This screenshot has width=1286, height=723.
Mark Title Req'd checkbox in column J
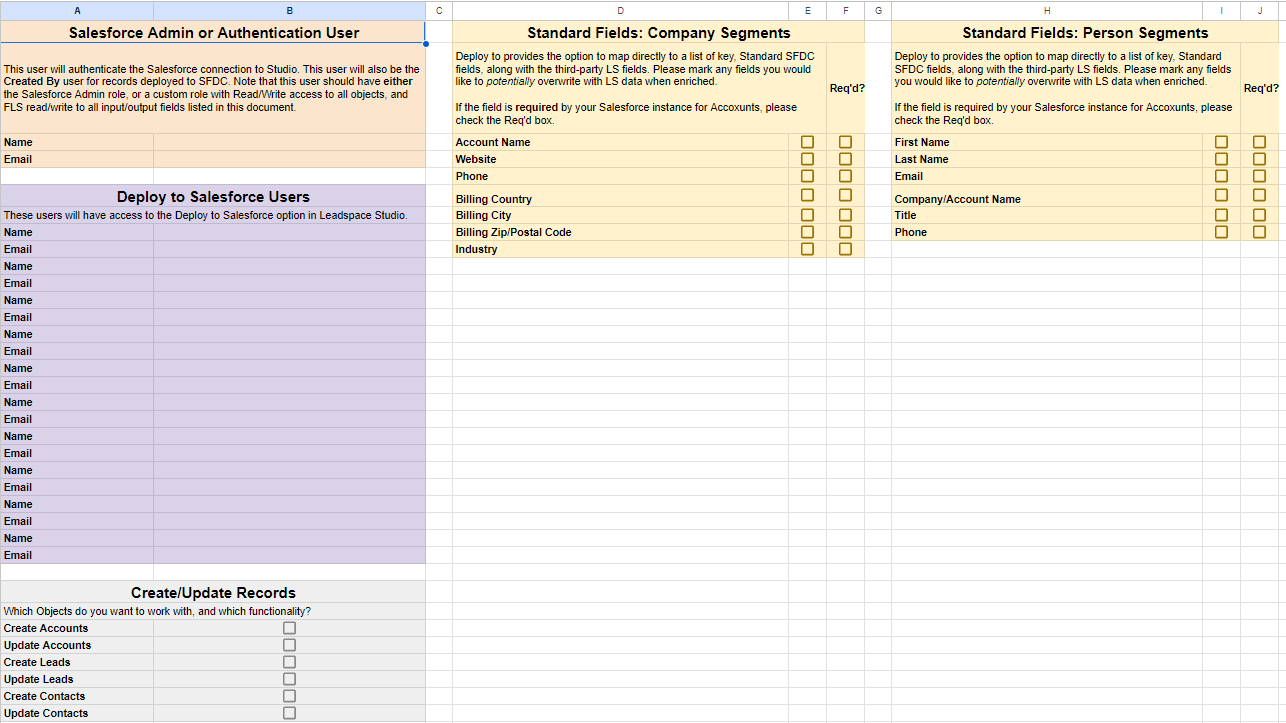[x=1259, y=215]
